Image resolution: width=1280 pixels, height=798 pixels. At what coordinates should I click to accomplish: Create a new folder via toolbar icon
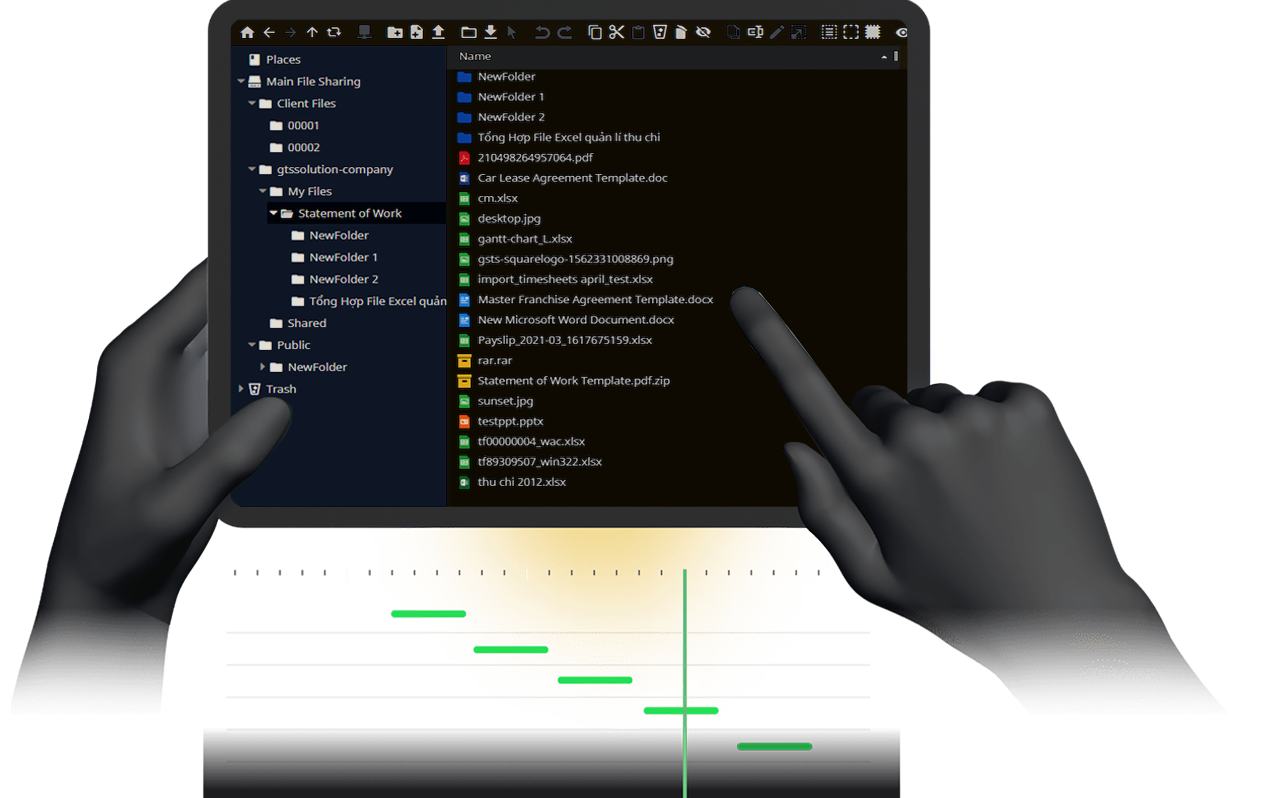(x=395, y=33)
